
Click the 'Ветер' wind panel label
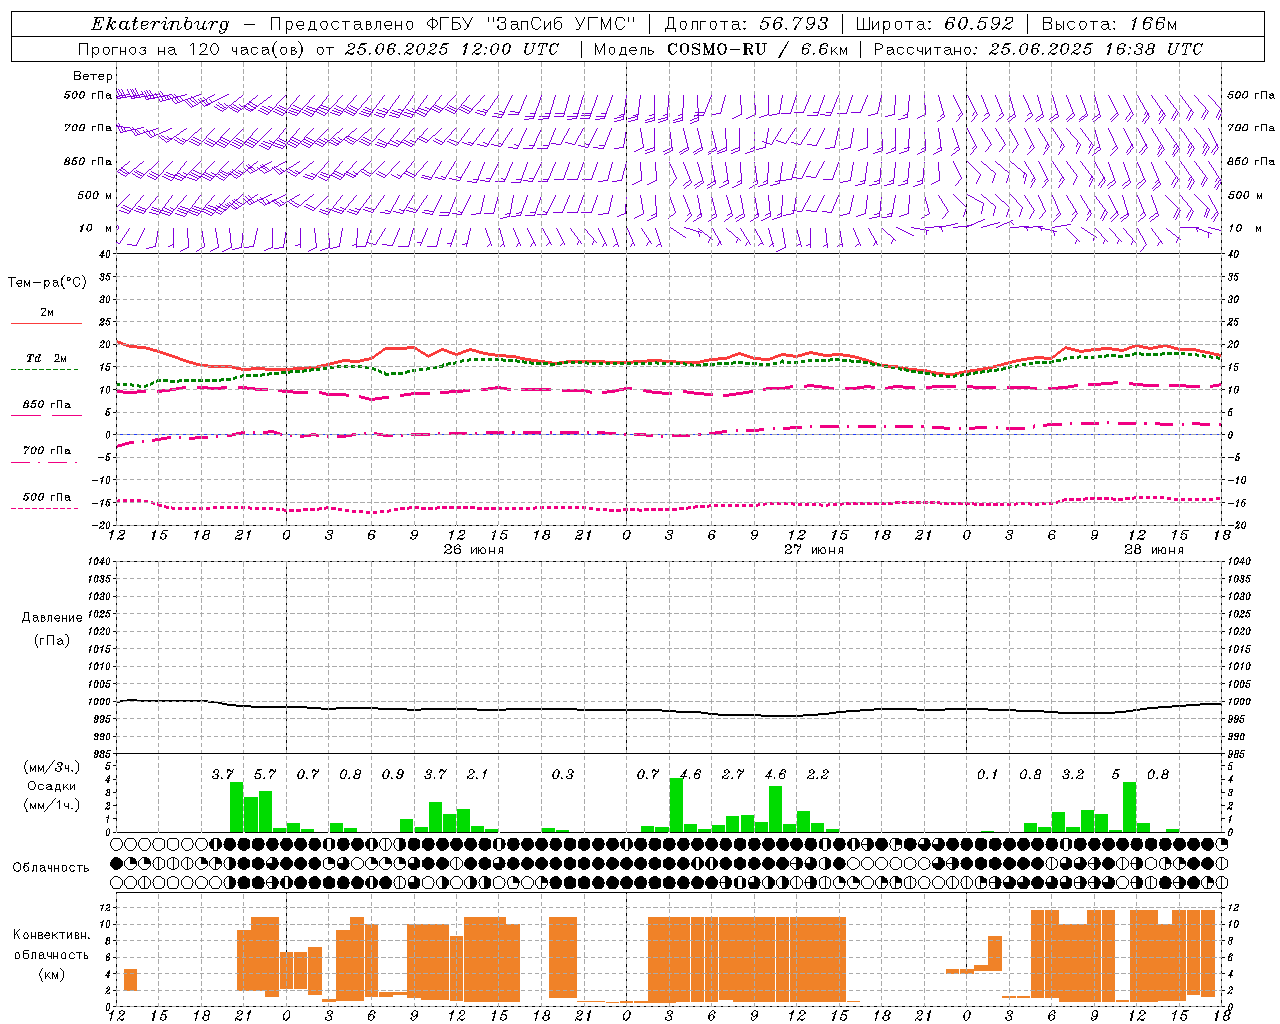tap(93, 76)
